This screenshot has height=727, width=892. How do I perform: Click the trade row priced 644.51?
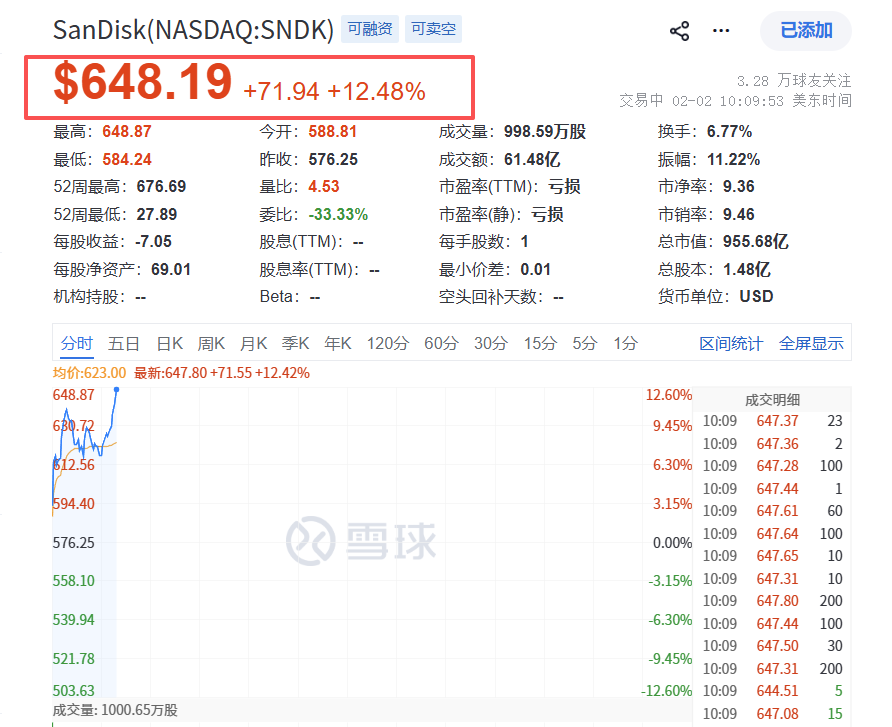tap(773, 691)
